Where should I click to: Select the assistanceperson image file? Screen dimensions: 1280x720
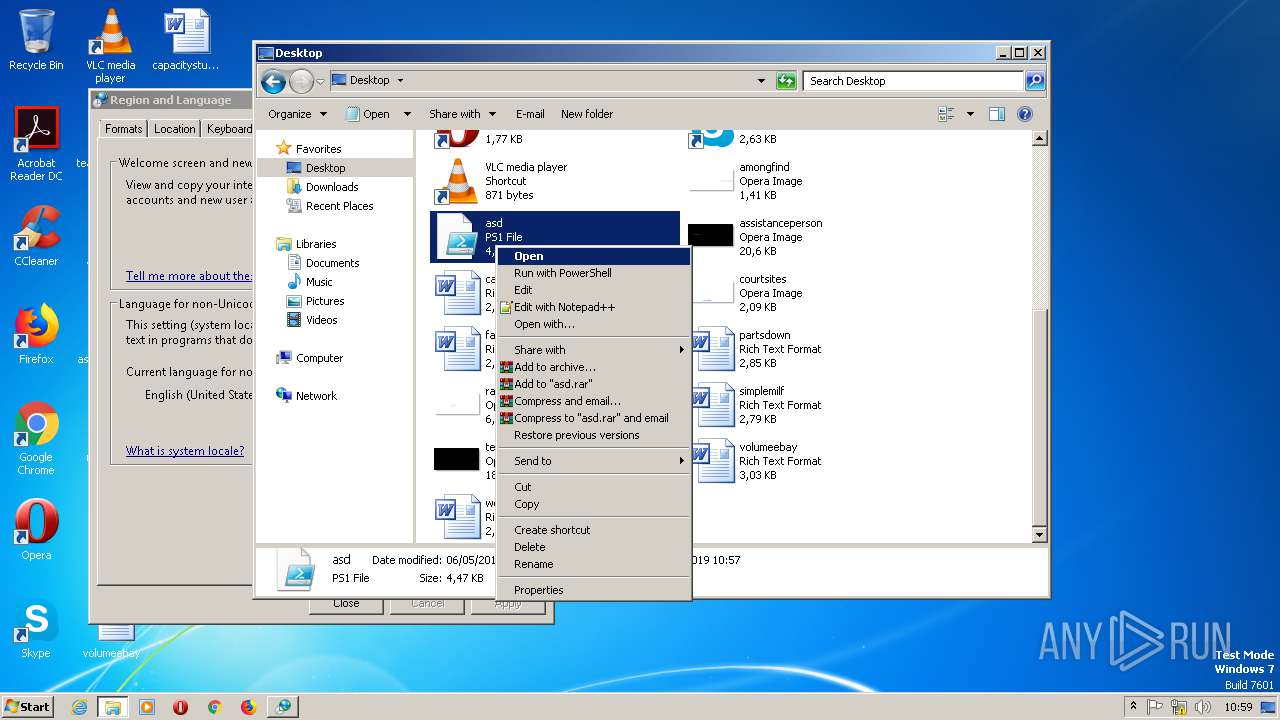point(809,237)
